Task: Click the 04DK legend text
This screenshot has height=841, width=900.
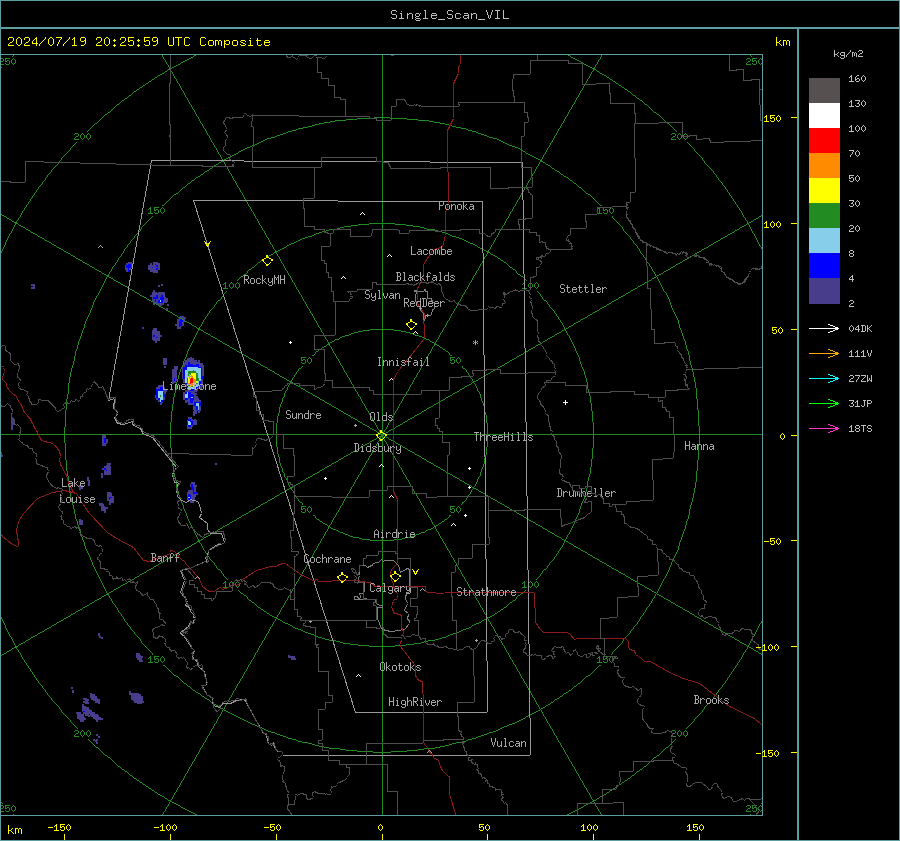Action: pos(860,329)
